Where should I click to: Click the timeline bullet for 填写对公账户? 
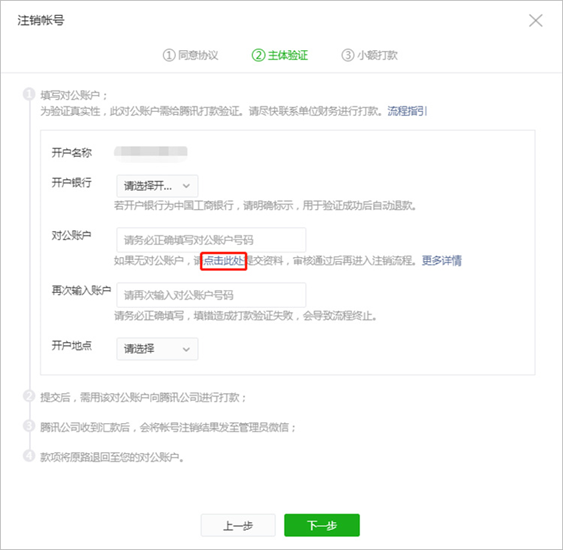[29, 94]
